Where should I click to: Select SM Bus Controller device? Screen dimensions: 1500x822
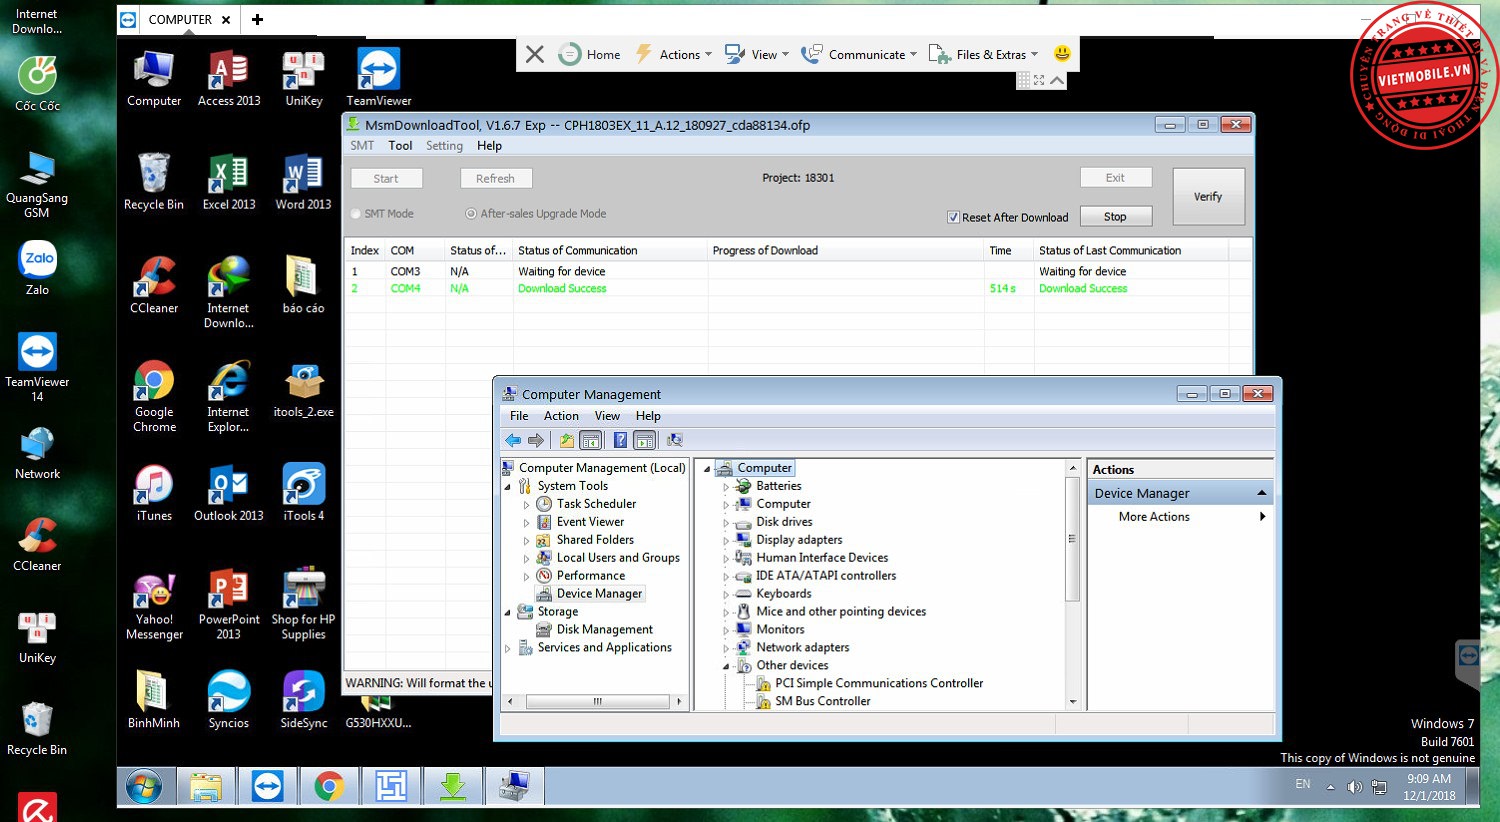[x=823, y=702]
